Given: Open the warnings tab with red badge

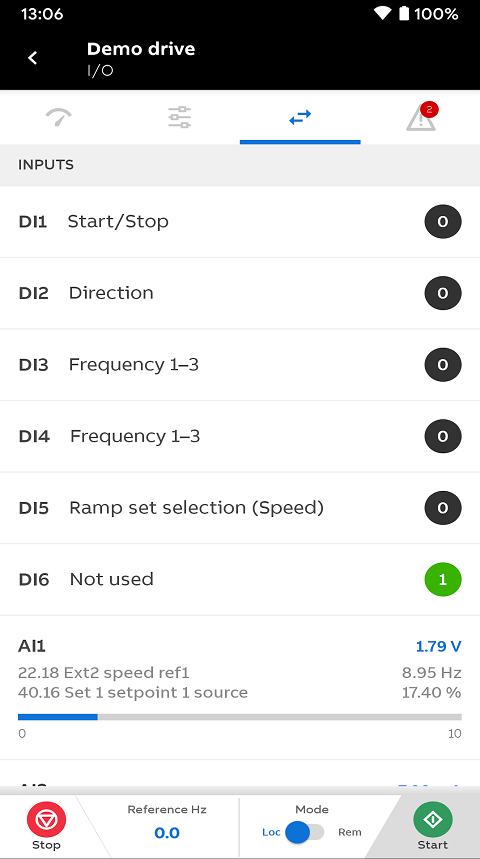Looking at the screenshot, I should point(421,117).
